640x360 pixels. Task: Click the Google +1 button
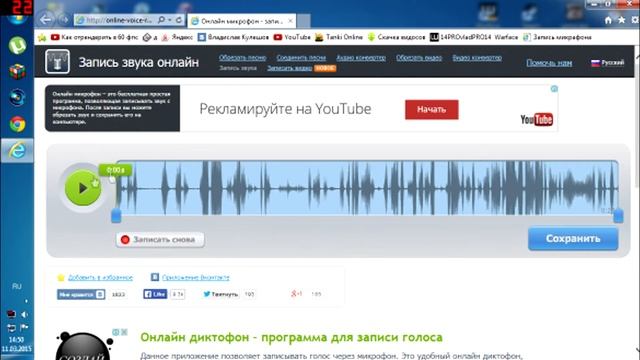click(x=296, y=293)
